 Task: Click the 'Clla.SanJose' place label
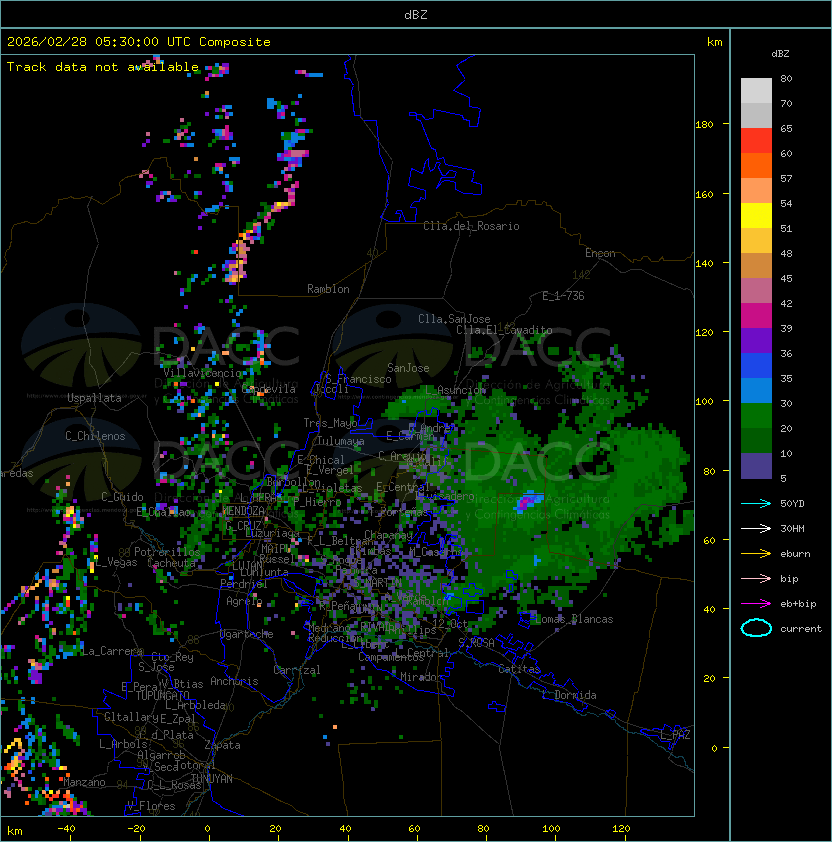tap(454, 319)
